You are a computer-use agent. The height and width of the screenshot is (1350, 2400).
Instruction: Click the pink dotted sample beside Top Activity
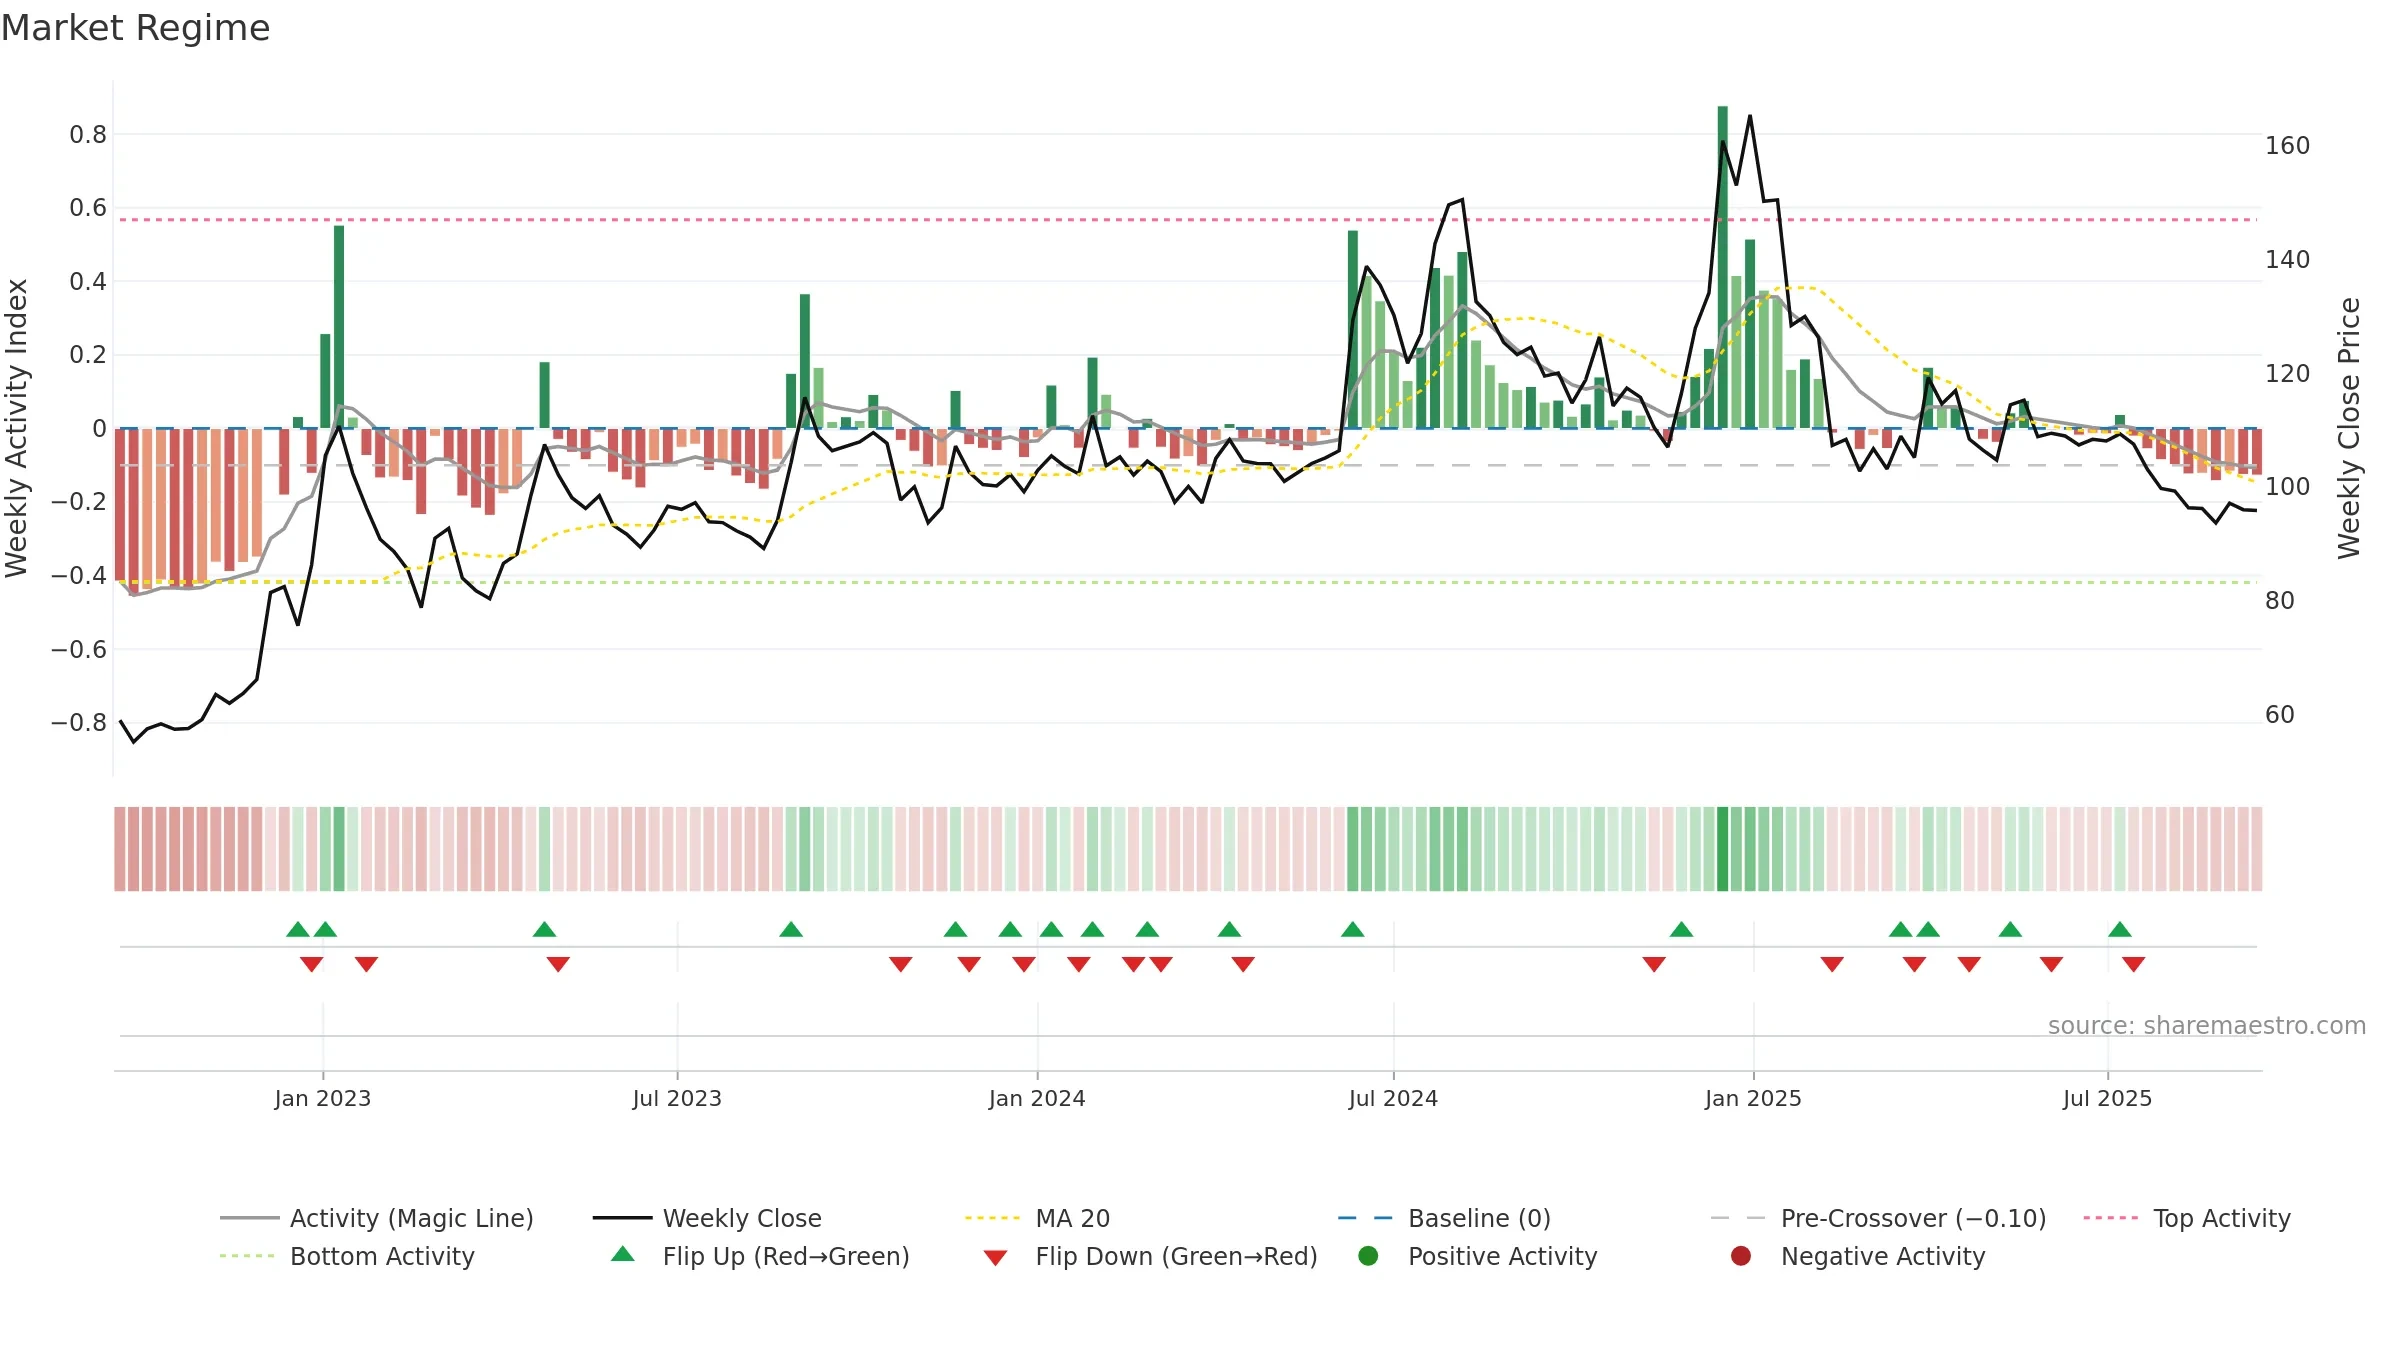[x=2112, y=1218]
